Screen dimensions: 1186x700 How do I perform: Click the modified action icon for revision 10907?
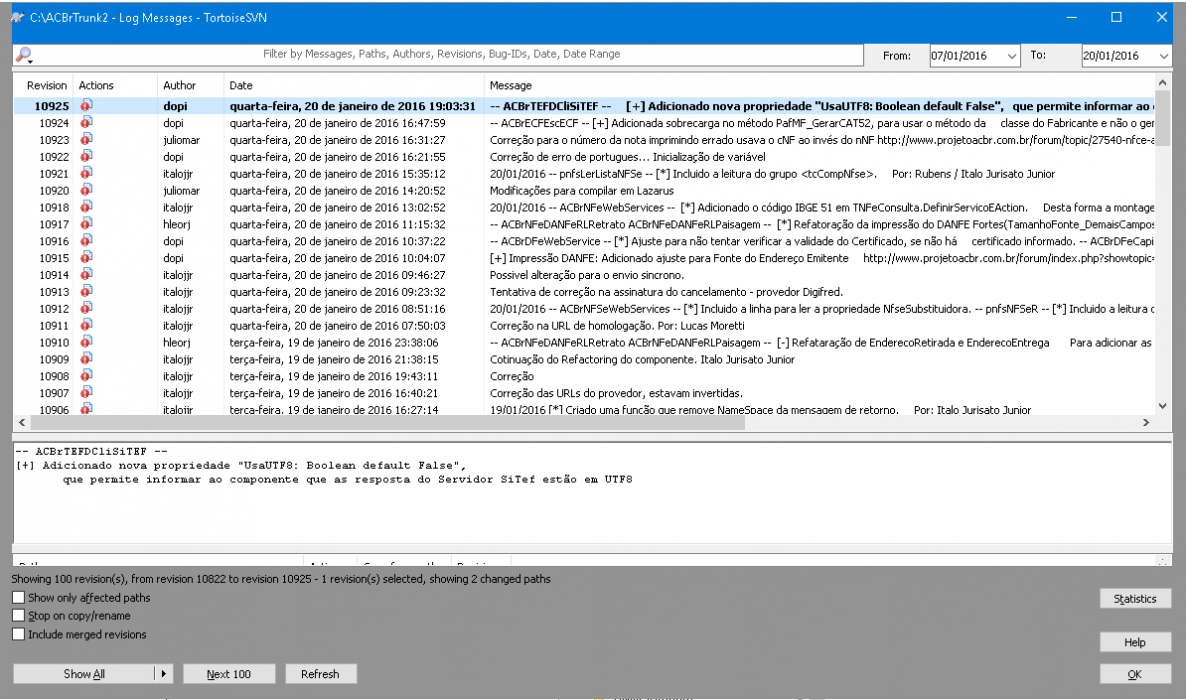(86, 393)
